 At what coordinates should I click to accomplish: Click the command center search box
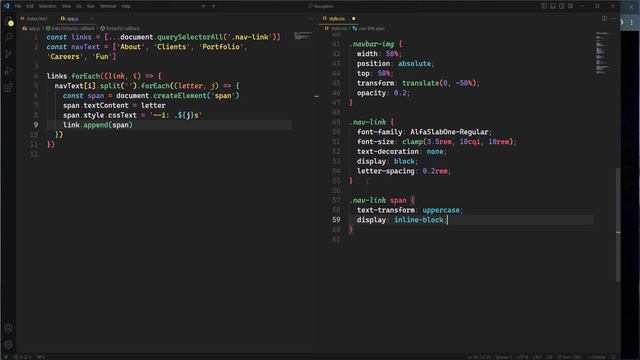pos(321,6)
